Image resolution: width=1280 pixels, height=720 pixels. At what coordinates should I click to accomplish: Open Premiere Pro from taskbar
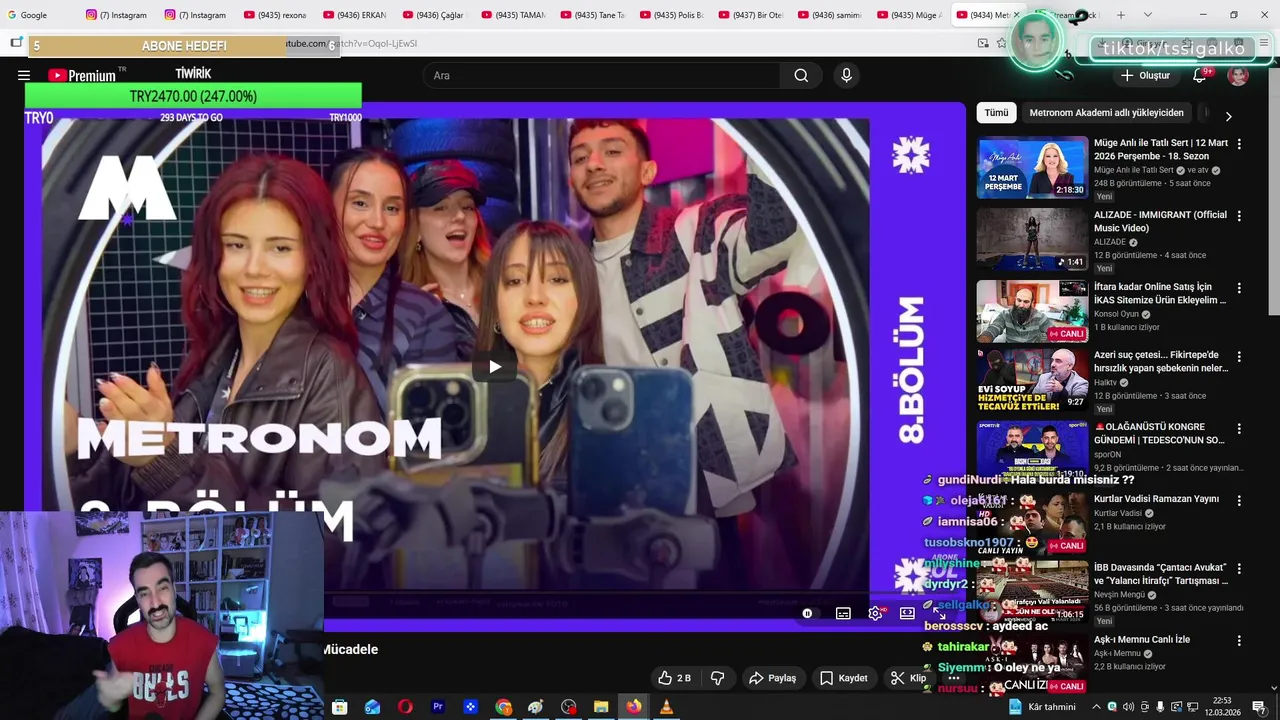pyautogui.click(x=437, y=707)
